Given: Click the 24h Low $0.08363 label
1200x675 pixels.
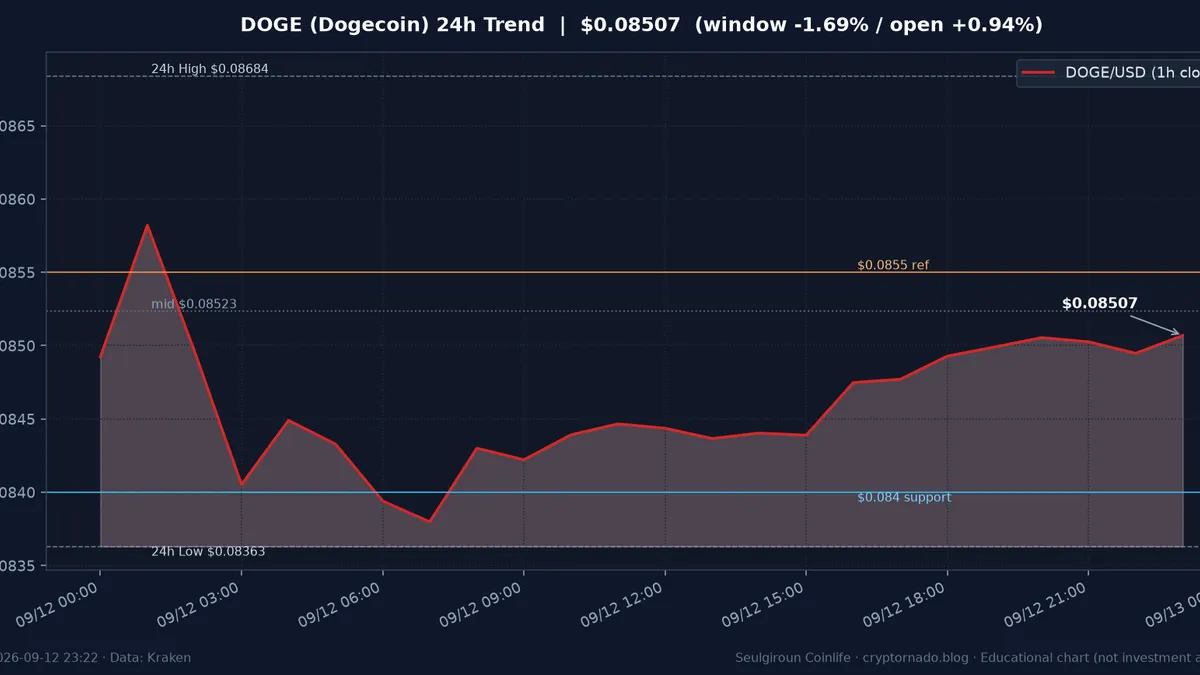Looking at the screenshot, I should 208,552.
